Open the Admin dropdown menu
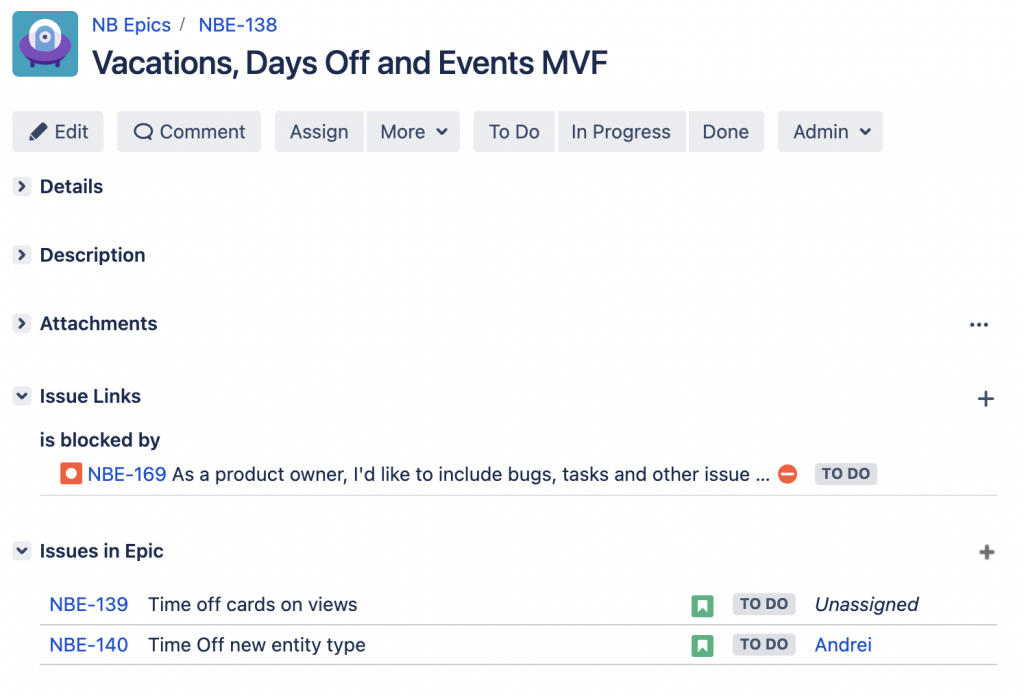 pyautogui.click(x=829, y=131)
